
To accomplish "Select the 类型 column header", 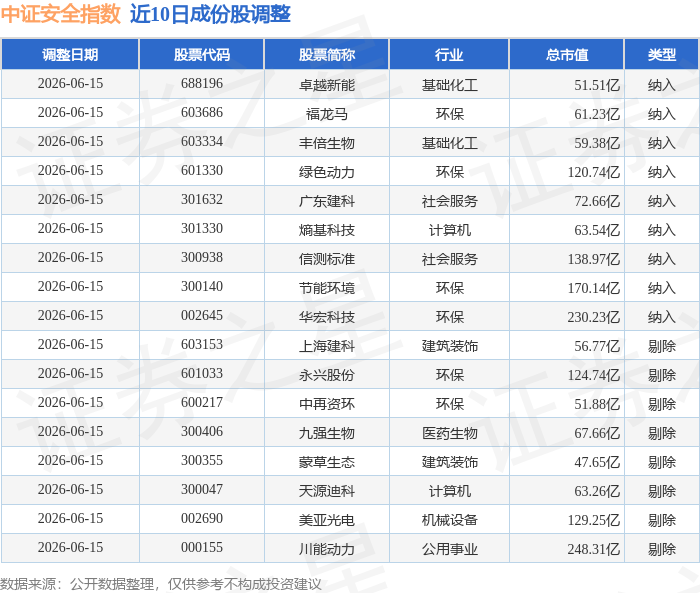I will coord(662,54).
